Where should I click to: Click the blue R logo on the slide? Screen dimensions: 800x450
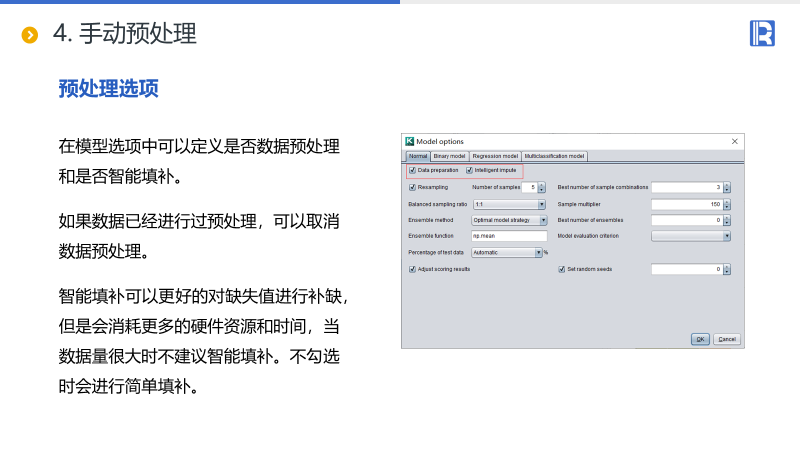pos(762,33)
